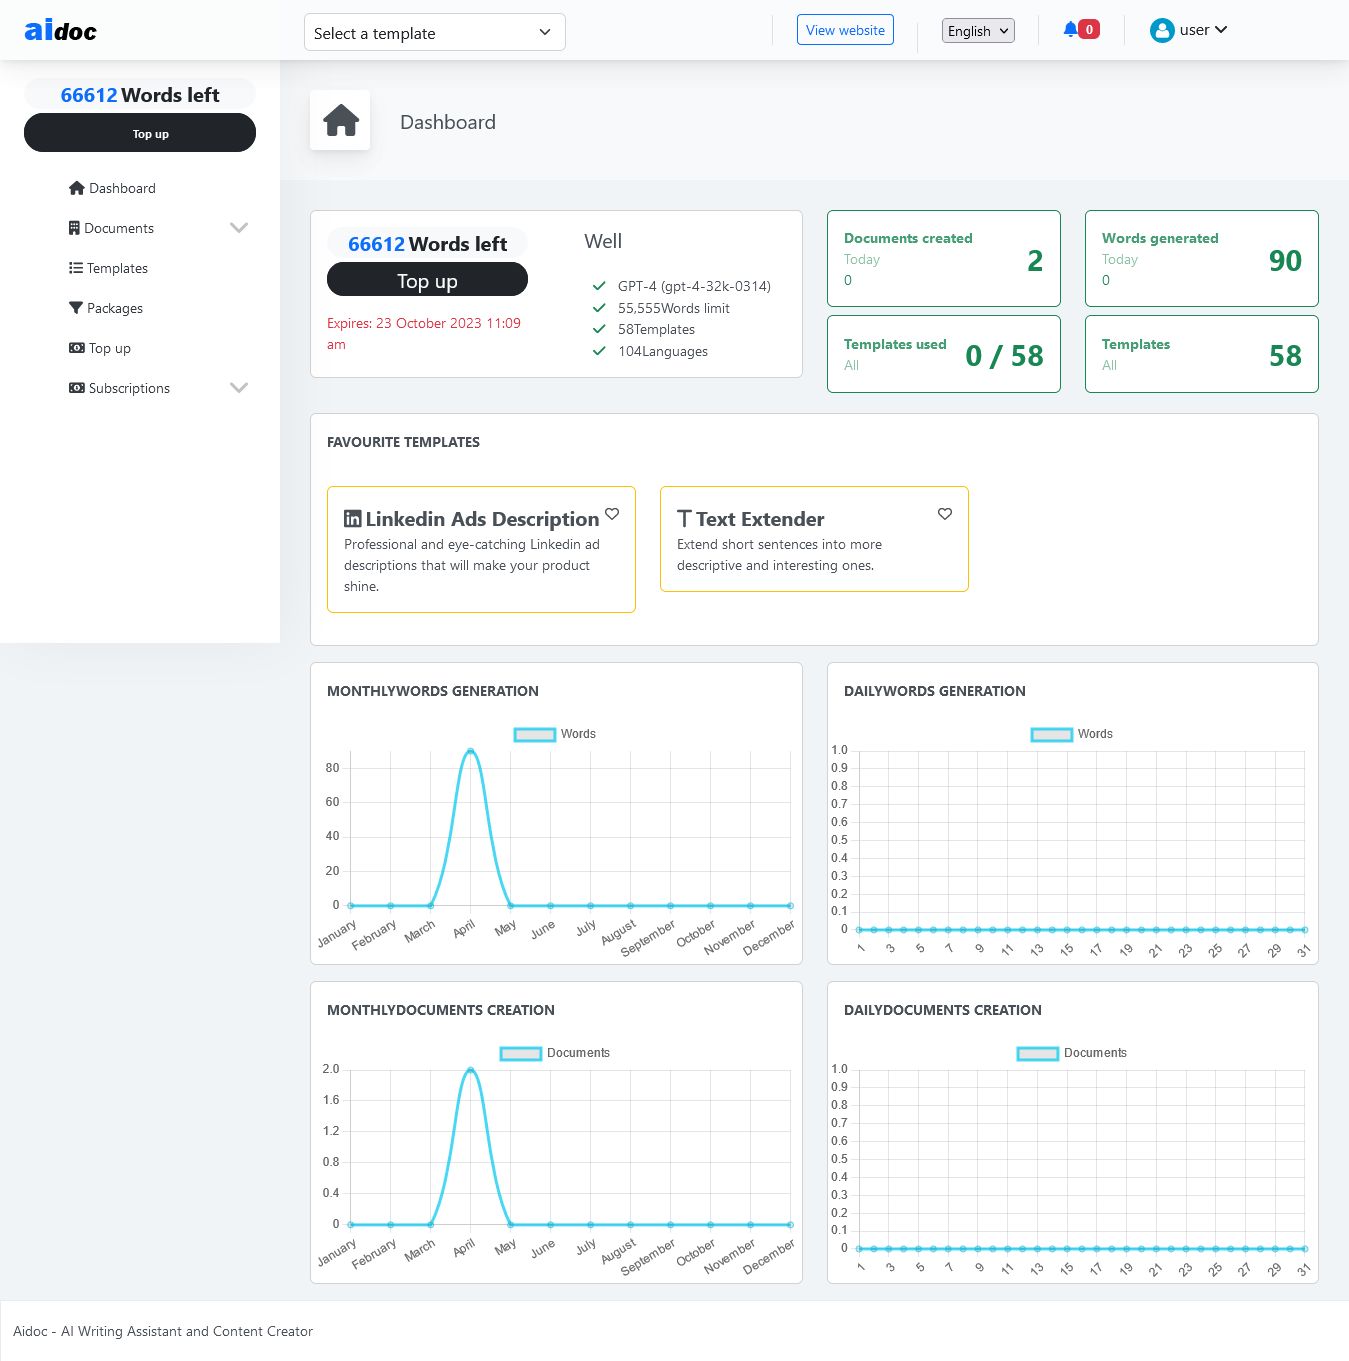Click the Well plan name

click(x=603, y=241)
